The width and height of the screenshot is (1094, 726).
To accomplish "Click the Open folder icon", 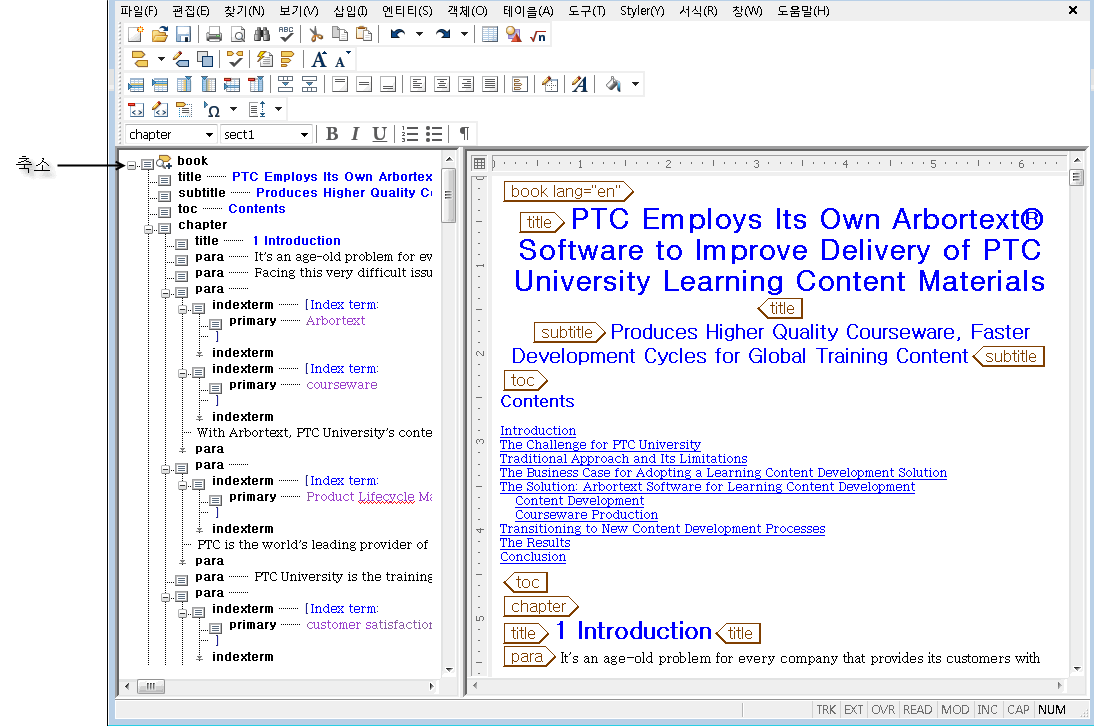I will (x=160, y=34).
